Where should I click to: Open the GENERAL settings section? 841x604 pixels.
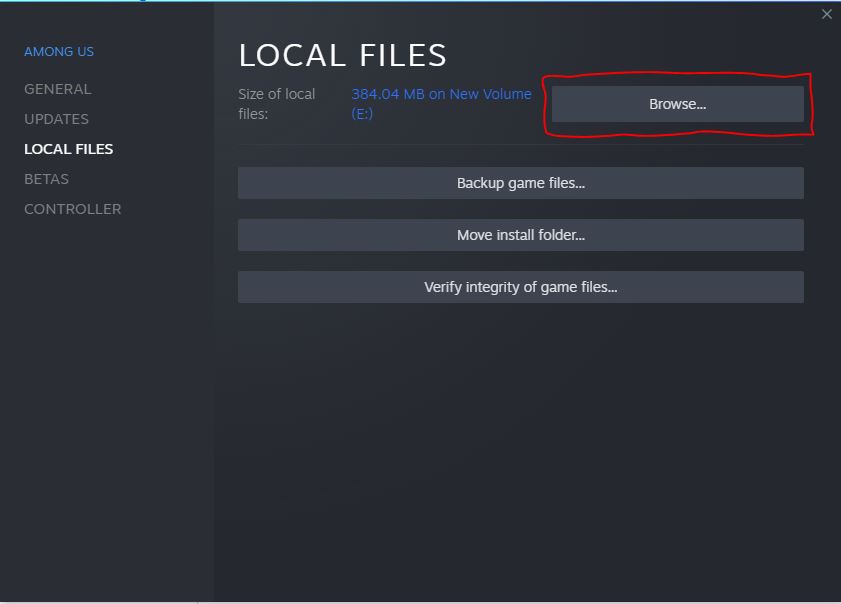tap(57, 89)
